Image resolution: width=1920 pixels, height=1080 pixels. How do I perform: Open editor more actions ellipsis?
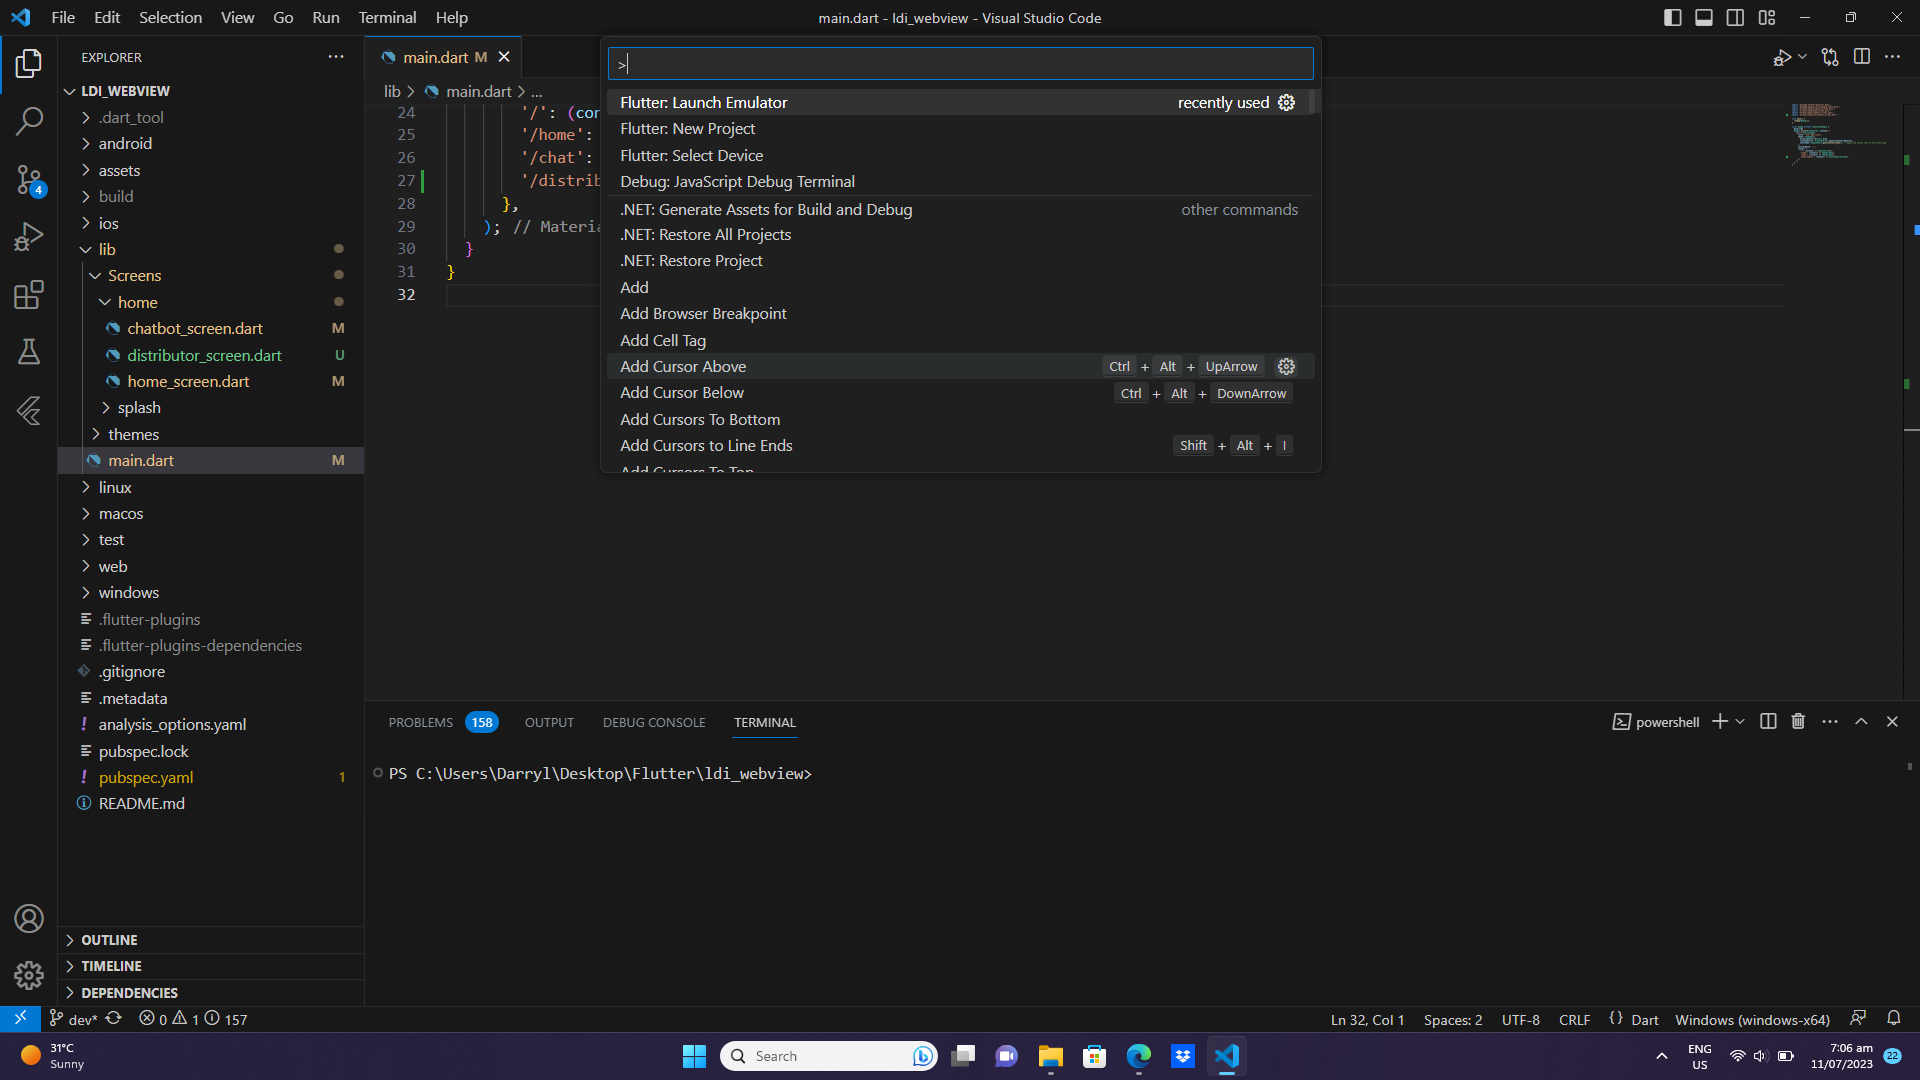click(1893, 57)
